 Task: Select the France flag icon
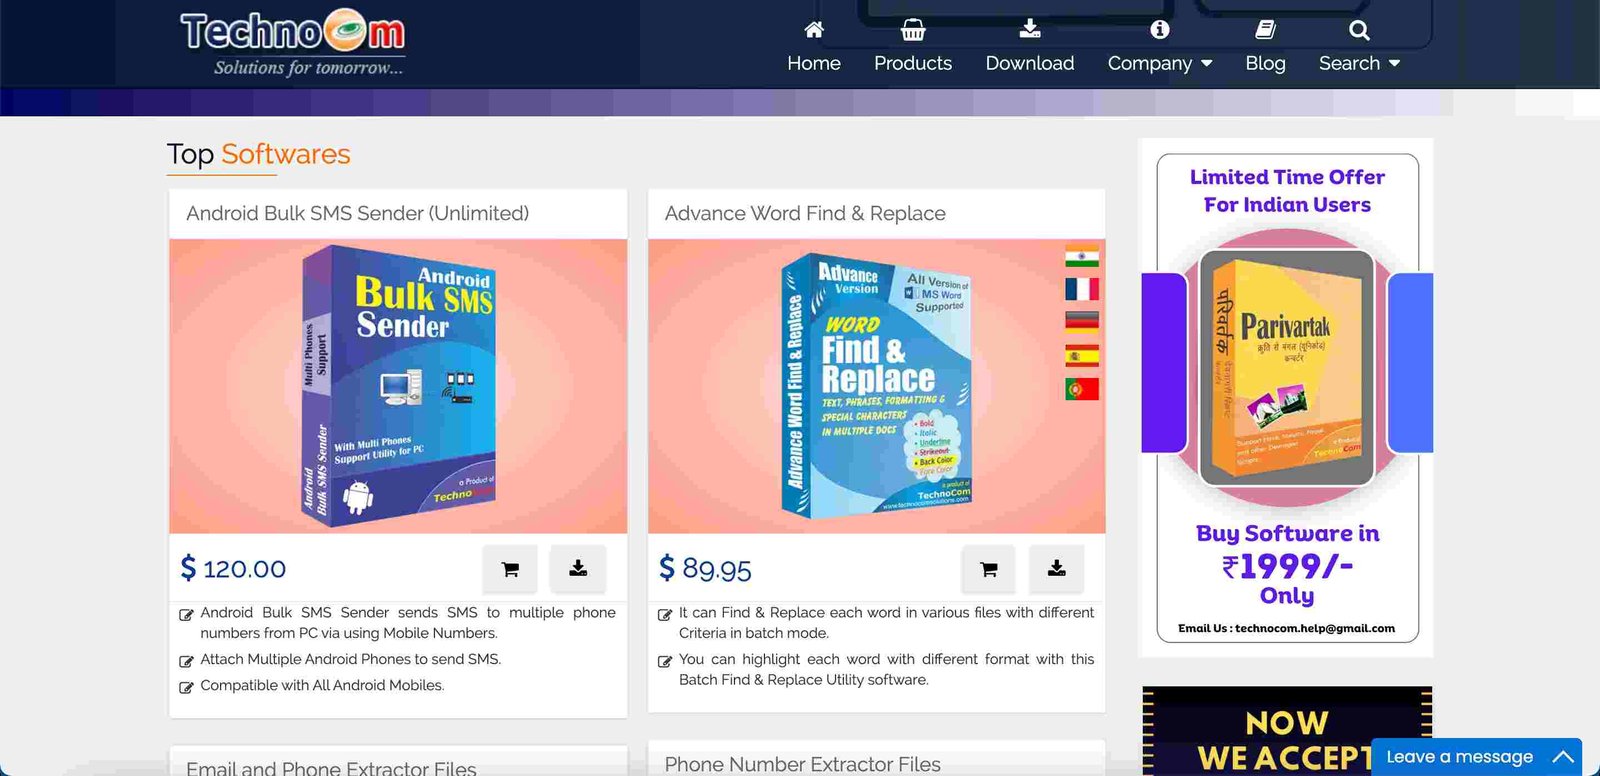pos(1081,289)
